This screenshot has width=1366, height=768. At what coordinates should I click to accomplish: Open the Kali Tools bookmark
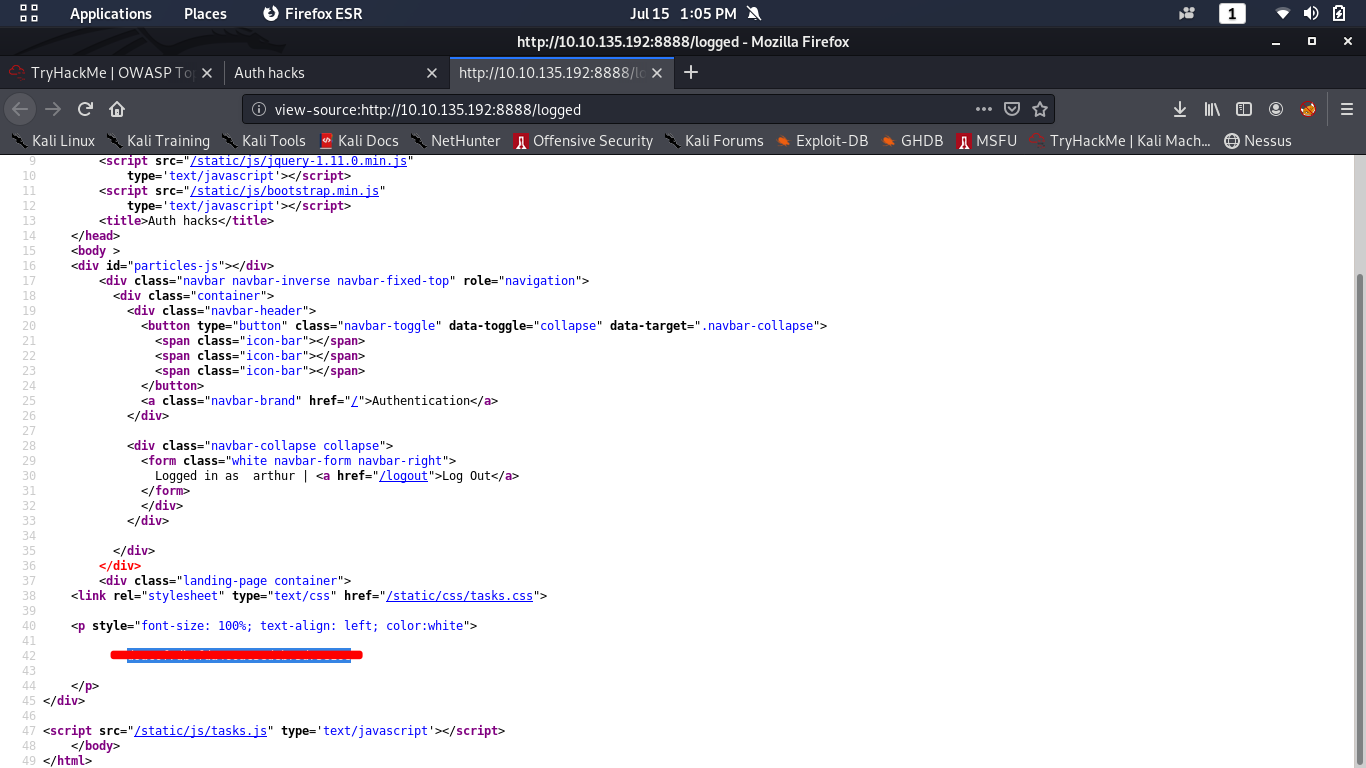(263, 141)
